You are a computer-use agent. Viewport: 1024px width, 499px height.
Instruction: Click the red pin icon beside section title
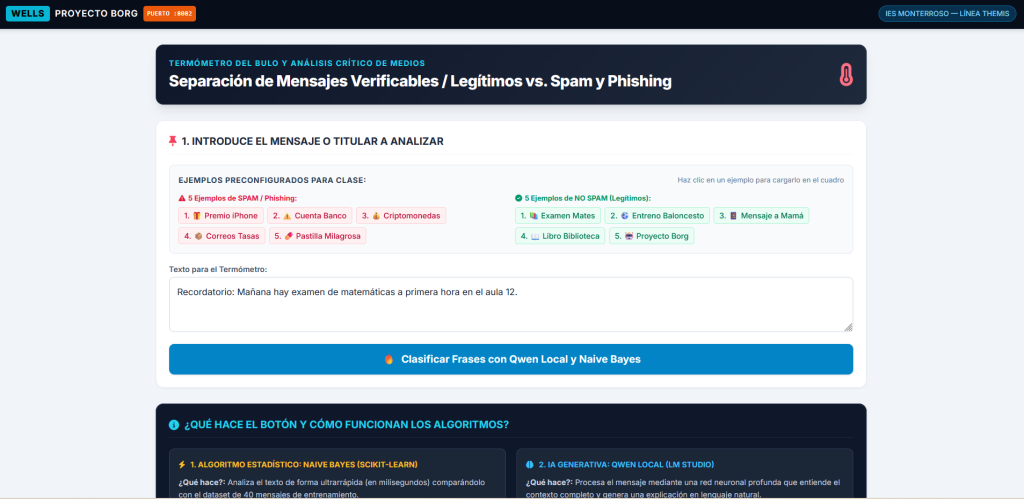pos(173,141)
